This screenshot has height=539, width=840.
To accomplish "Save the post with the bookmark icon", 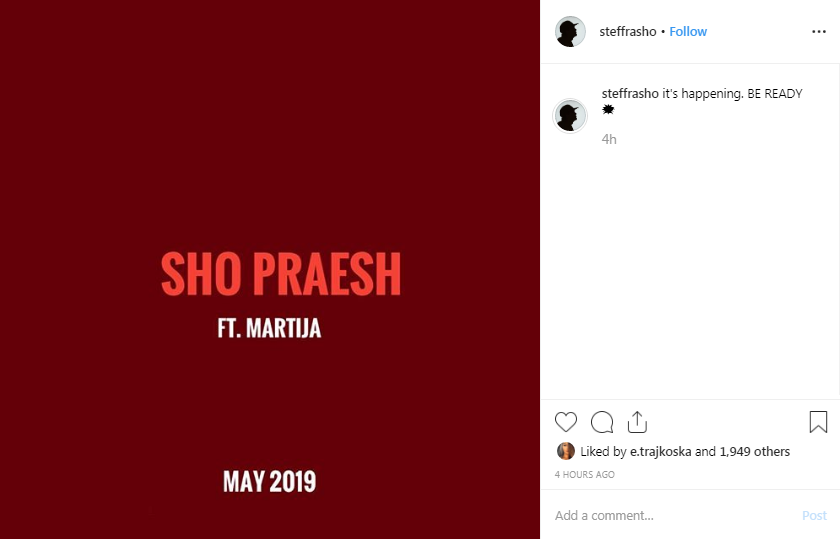I will [x=818, y=422].
